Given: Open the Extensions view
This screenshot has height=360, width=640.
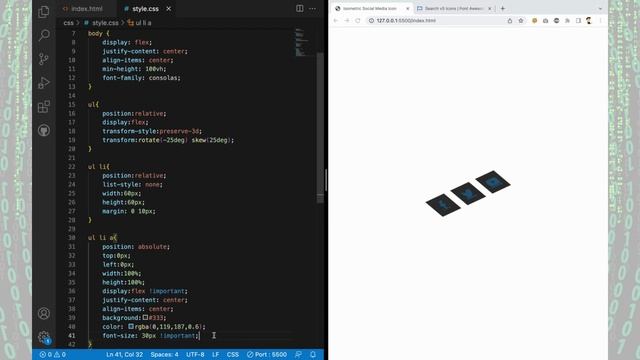Looking at the screenshot, I should 44,107.
